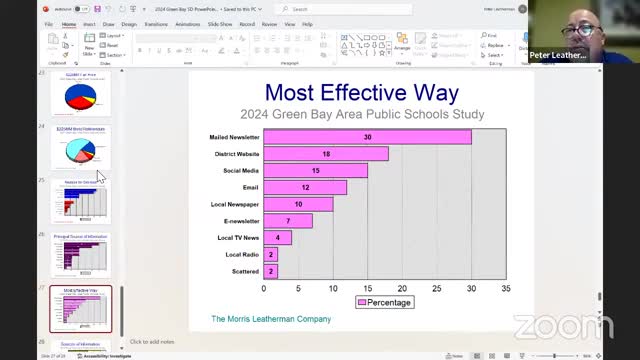Click the Reset button
The height and width of the screenshot is (360, 640).
[x=109, y=45]
